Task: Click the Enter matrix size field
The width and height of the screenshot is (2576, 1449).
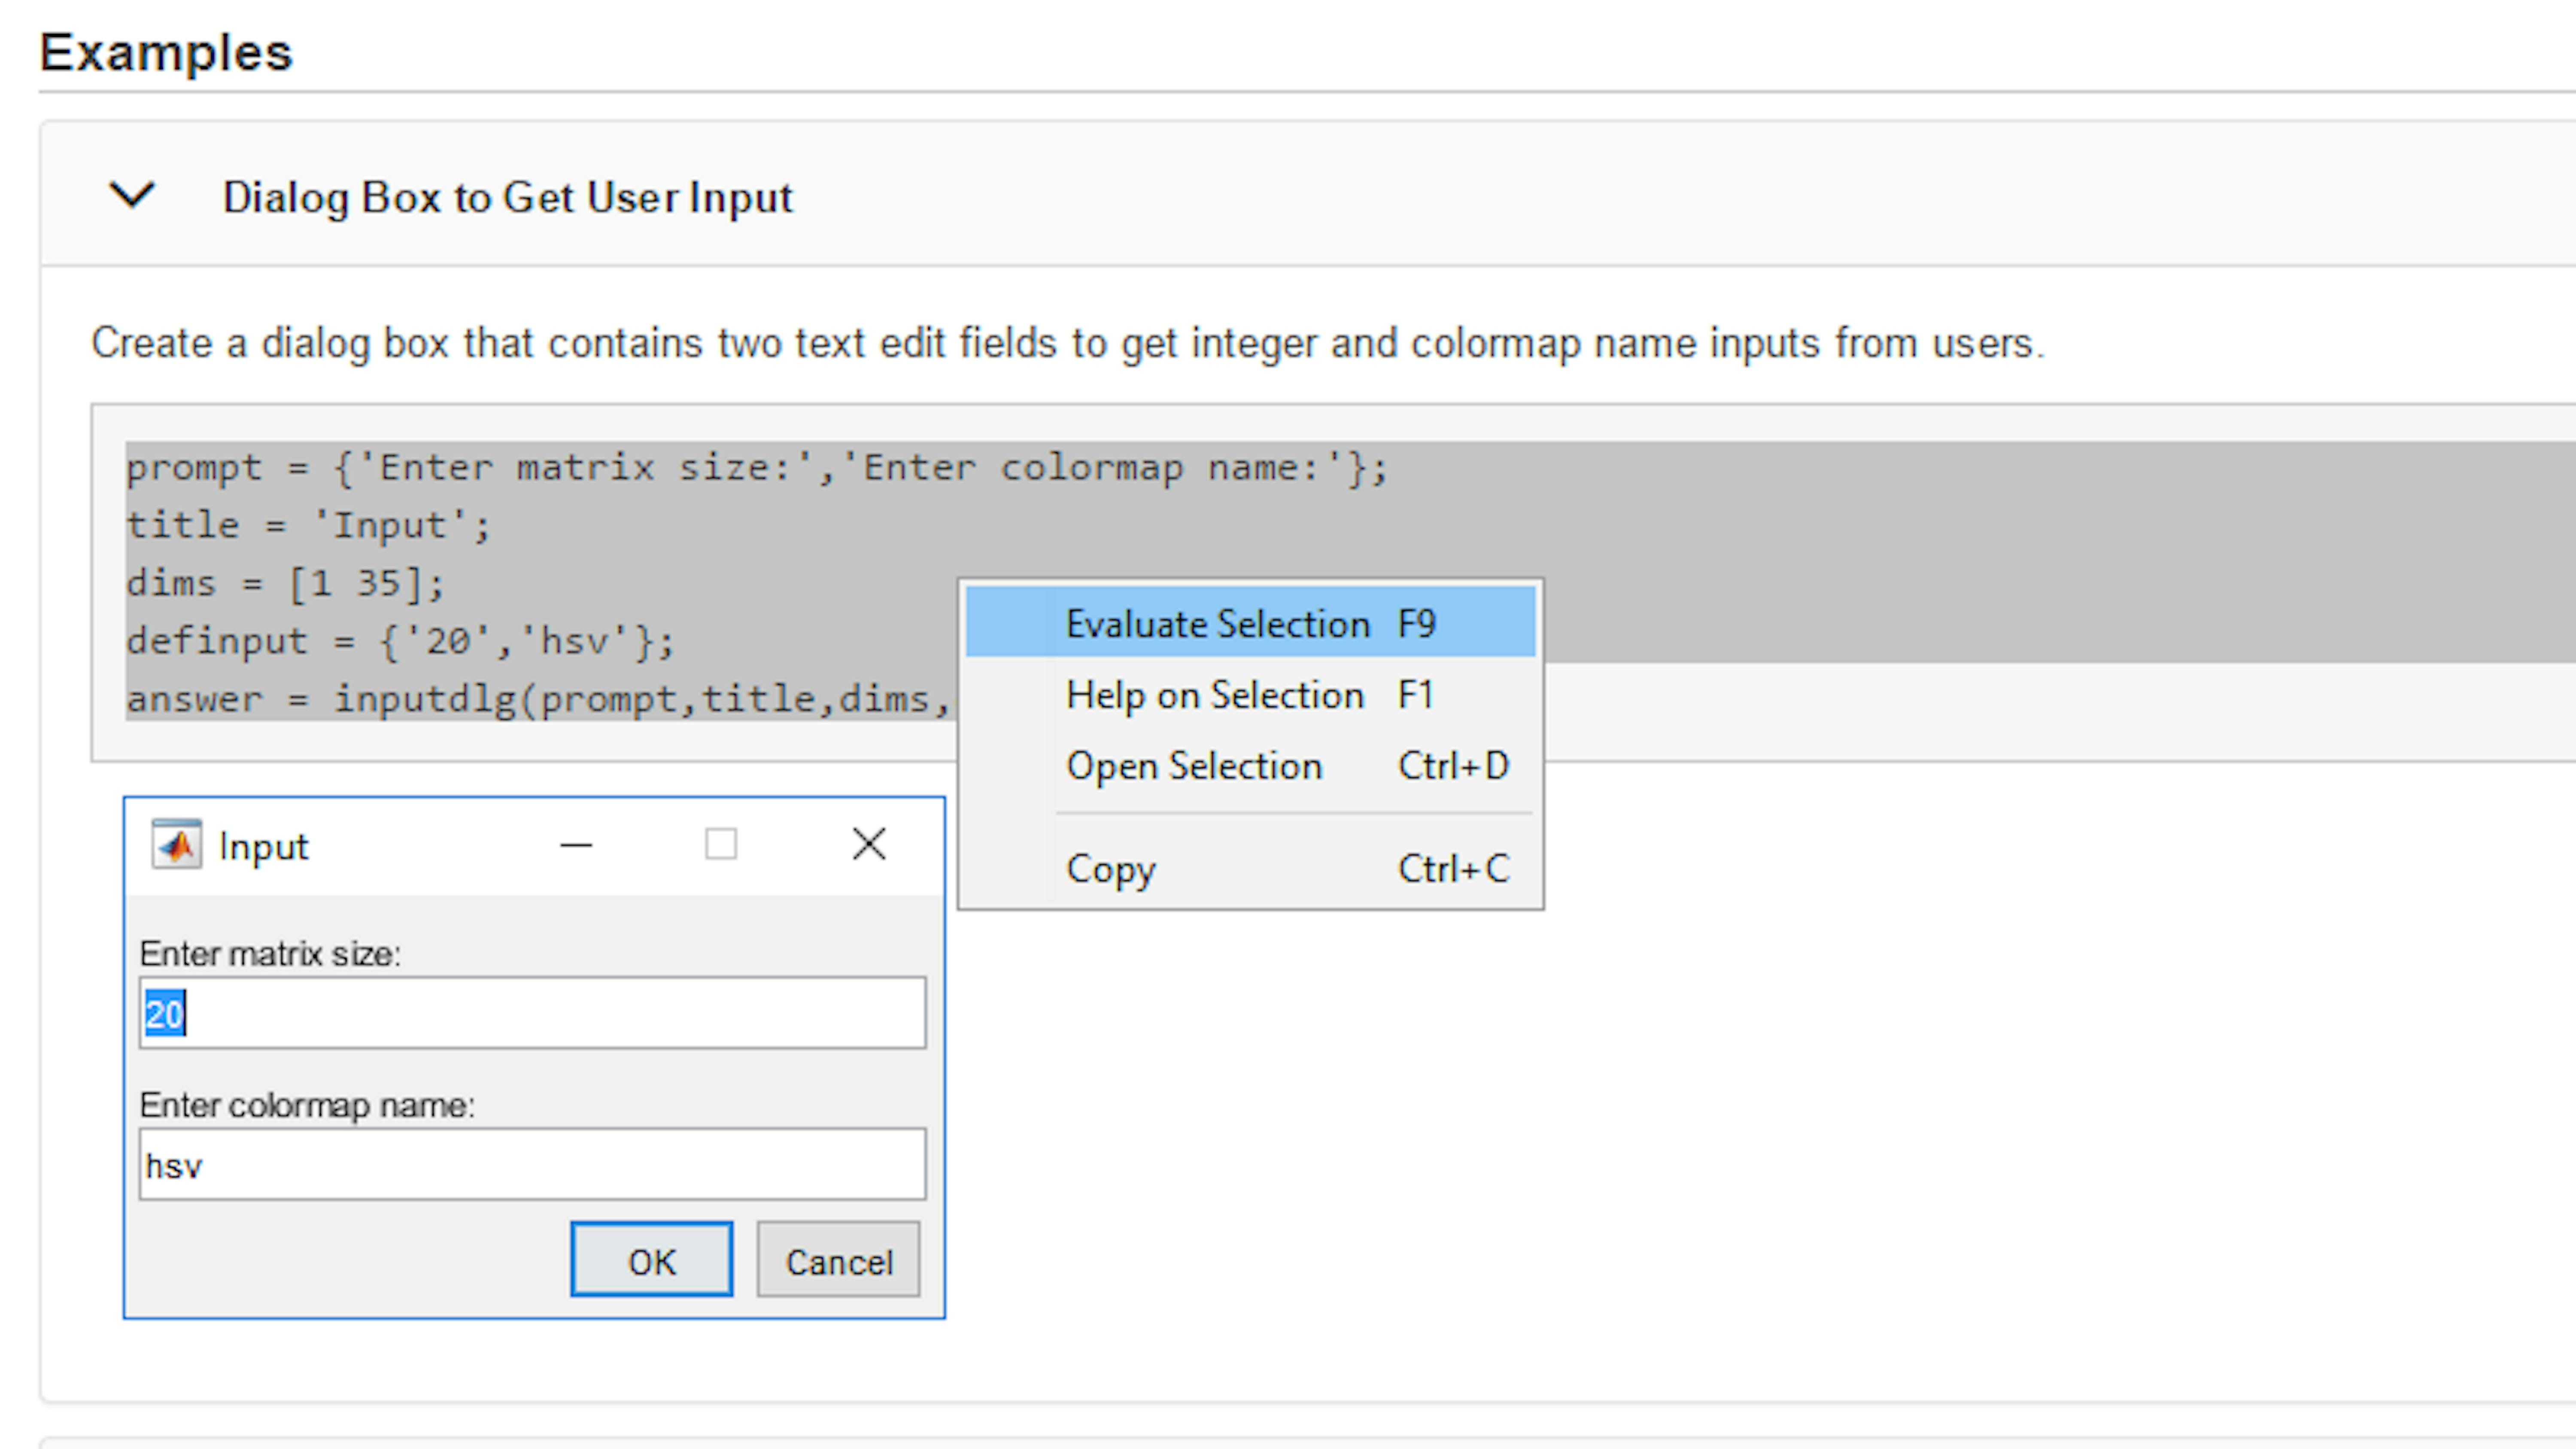Action: (x=532, y=1013)
